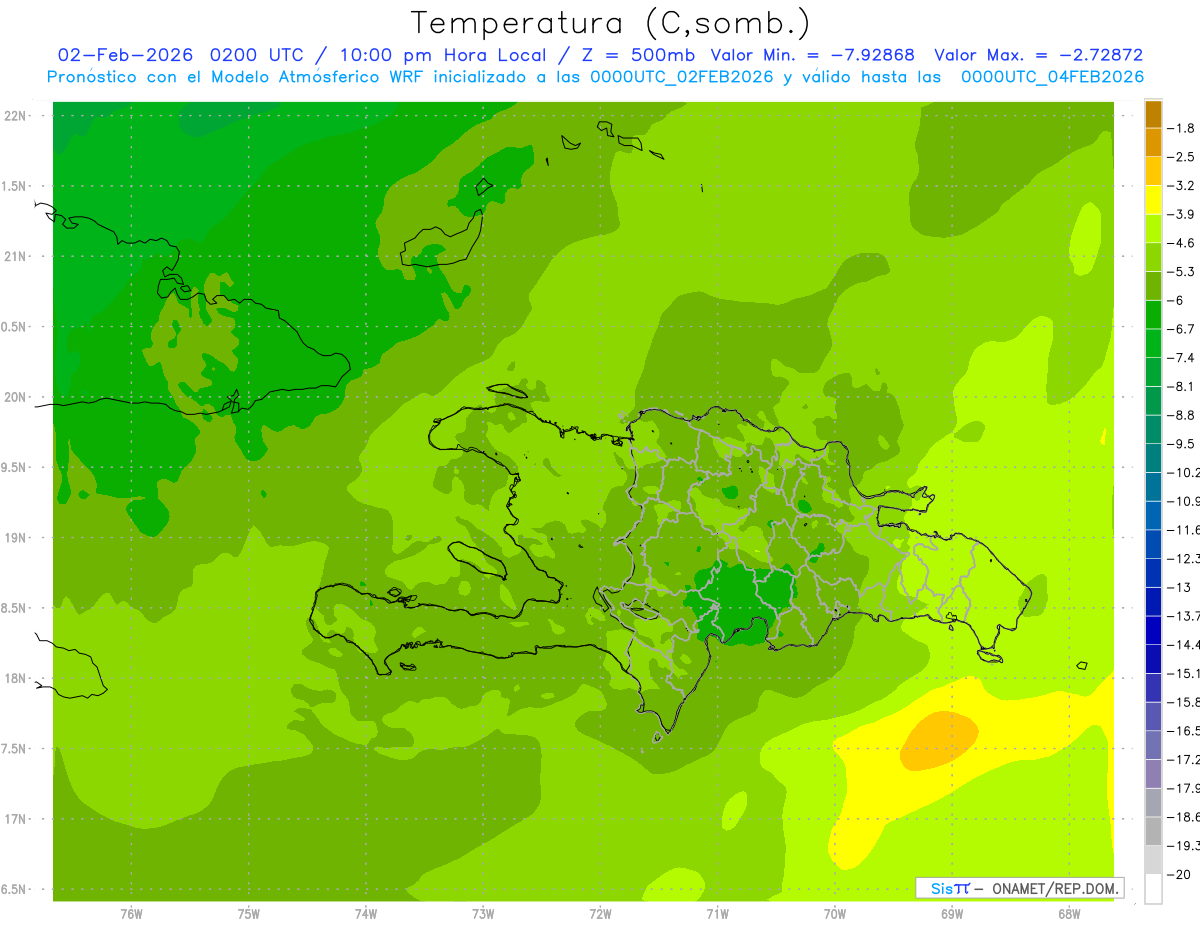This screenshot has height=927, width=1200.
Task: Pick the green swatch between -6 and -6.7
Action: point(1153,315)
